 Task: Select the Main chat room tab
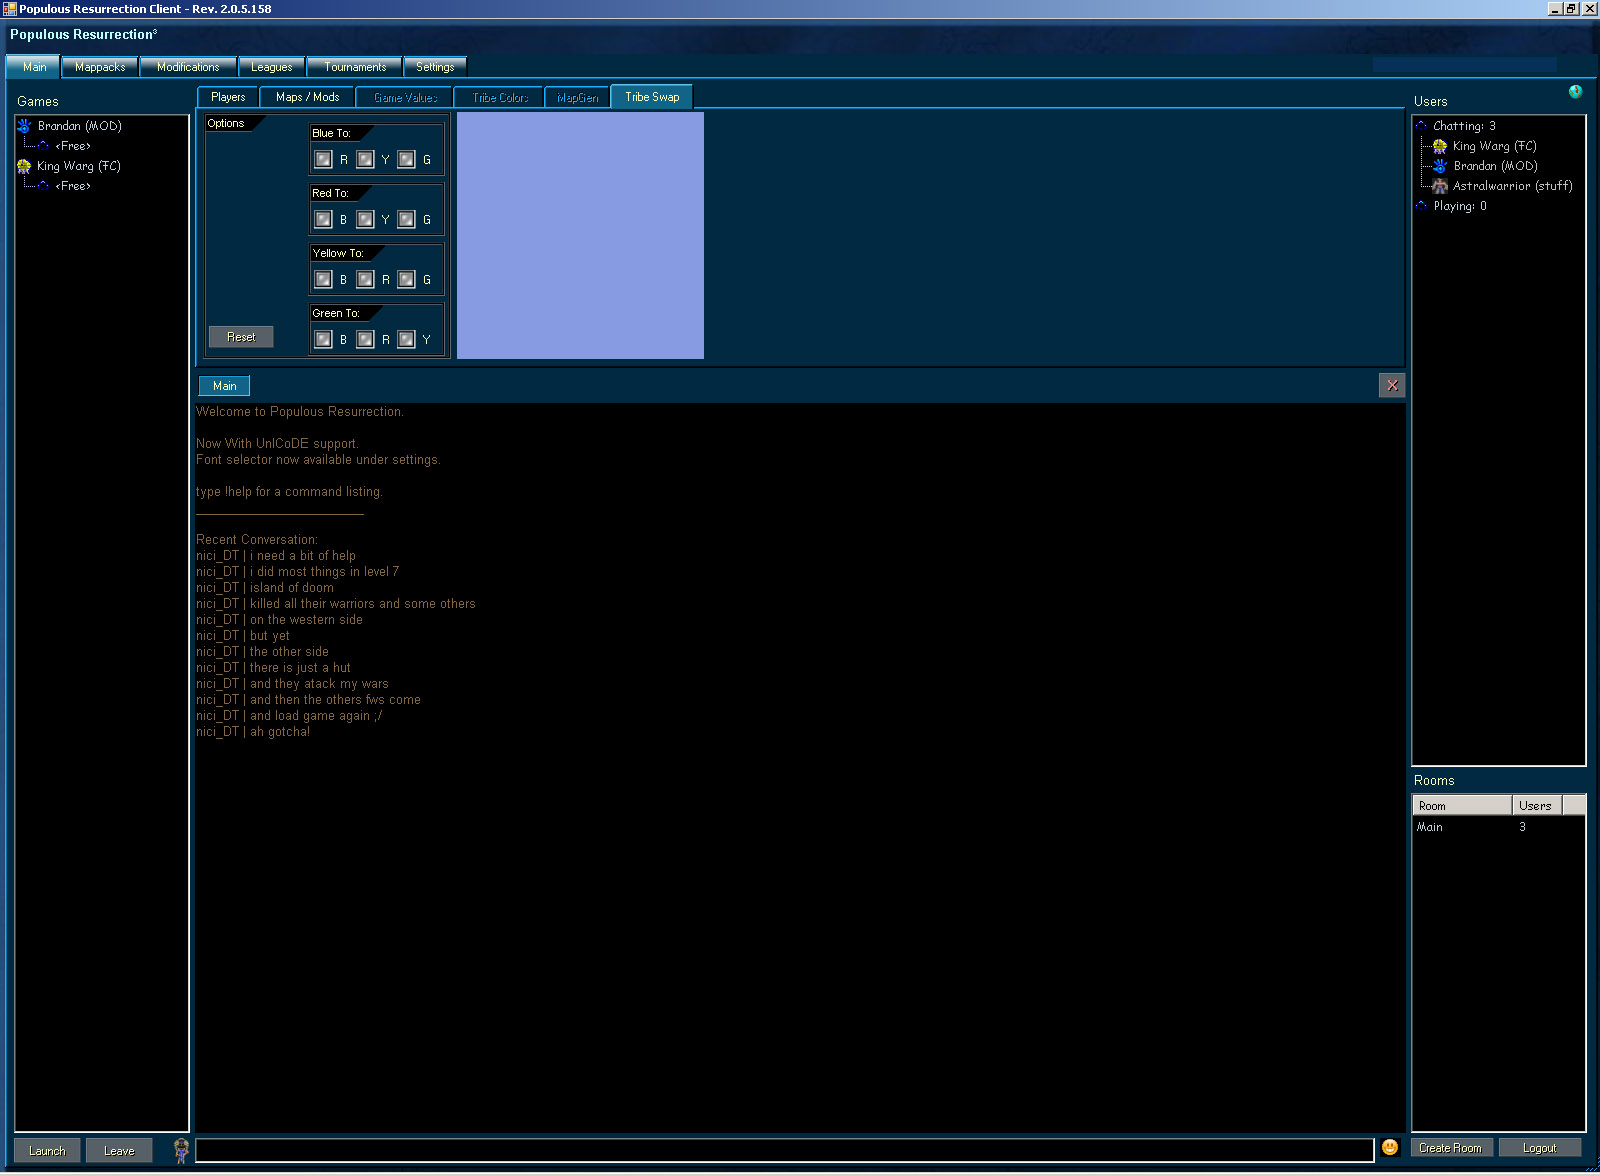[x=224, y=386]
